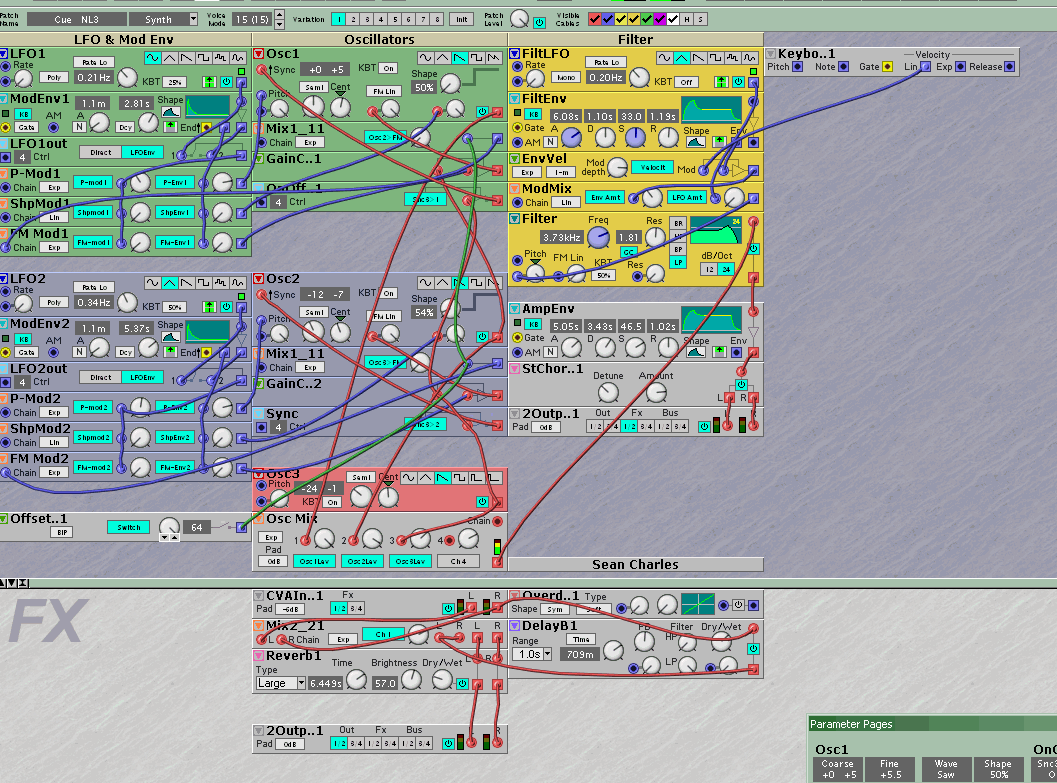The image size is (1057, 783).
Task: Adjust the Filter Freq knob
Action: [598, 236]
